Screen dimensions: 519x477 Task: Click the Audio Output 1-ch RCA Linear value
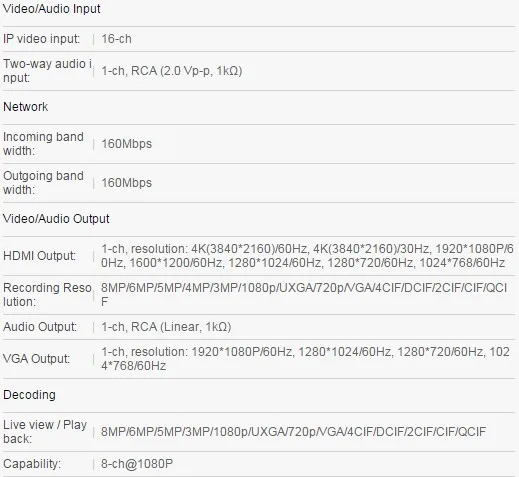coord(166,327)
